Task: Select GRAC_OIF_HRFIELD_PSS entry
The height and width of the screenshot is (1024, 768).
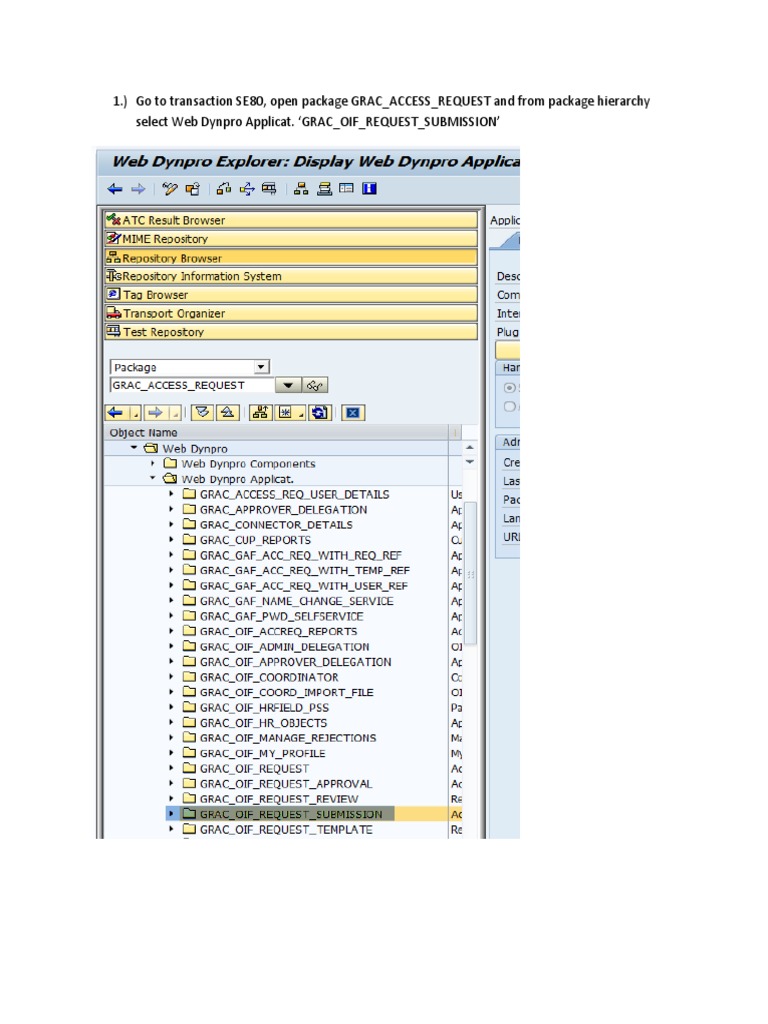Action: (x=264, y=708)
